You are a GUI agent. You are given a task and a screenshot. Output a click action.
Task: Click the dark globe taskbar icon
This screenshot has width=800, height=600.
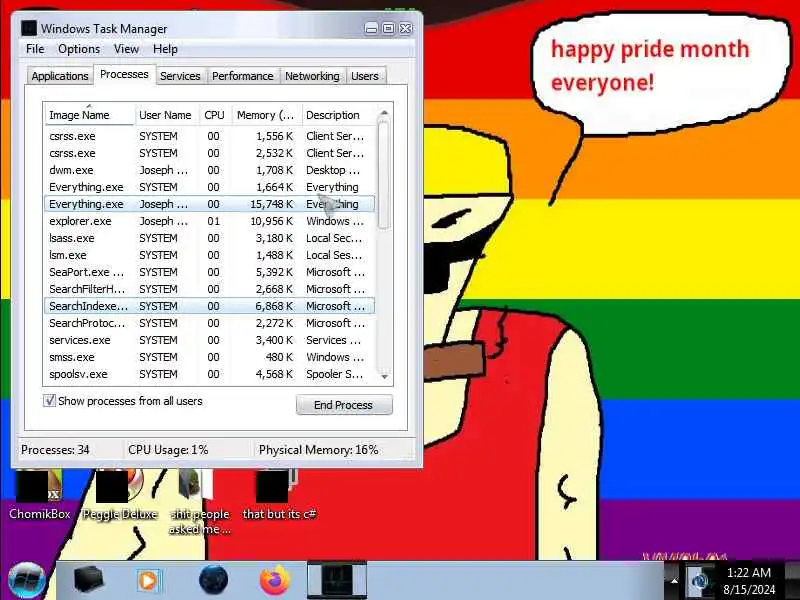click(x=213, y=581)
